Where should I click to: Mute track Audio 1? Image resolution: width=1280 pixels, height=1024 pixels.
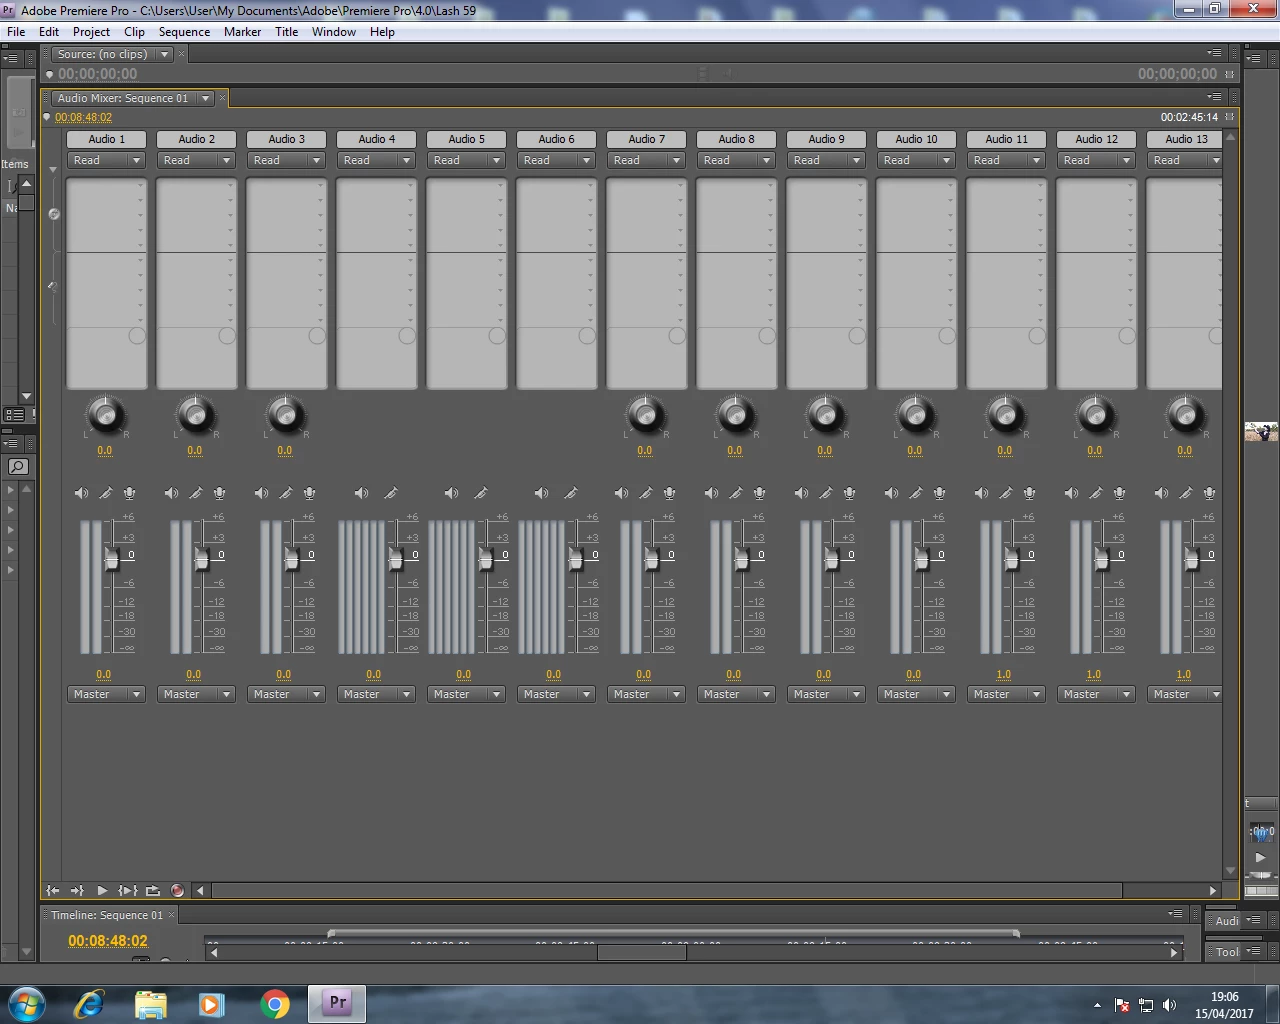[81, 493]
